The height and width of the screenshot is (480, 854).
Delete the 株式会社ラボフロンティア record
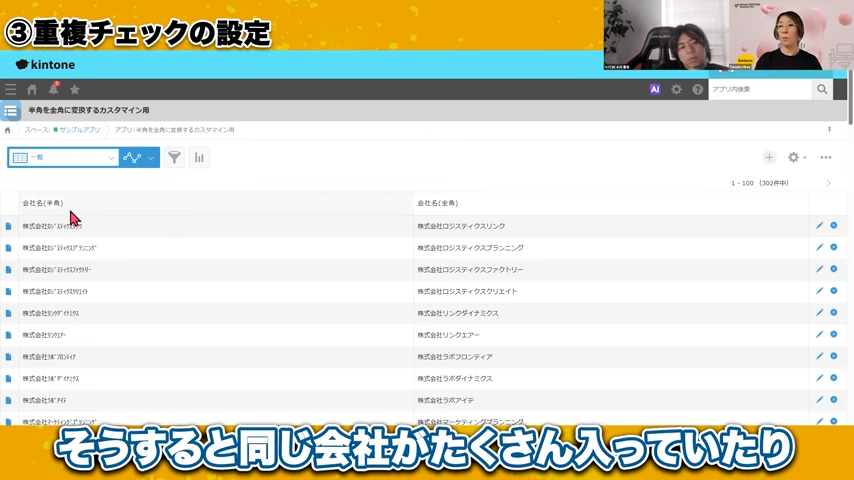click(x=834, y=356)
